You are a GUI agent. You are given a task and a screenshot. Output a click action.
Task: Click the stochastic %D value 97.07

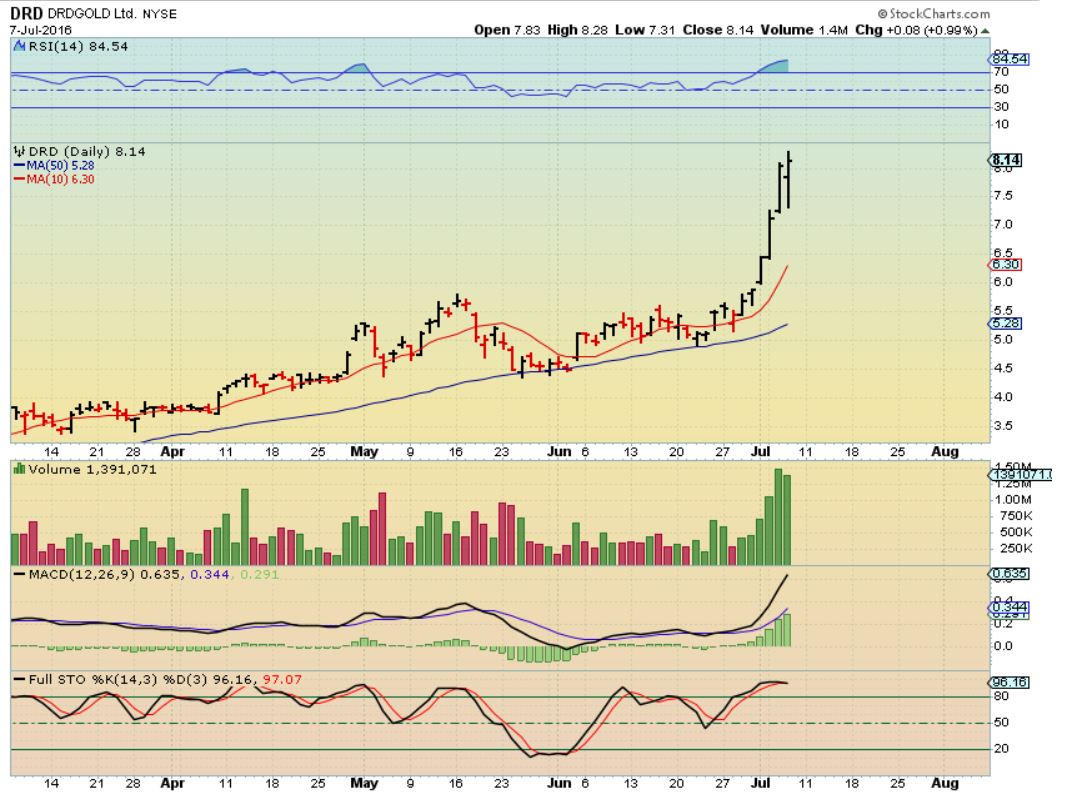coord(282,679)
